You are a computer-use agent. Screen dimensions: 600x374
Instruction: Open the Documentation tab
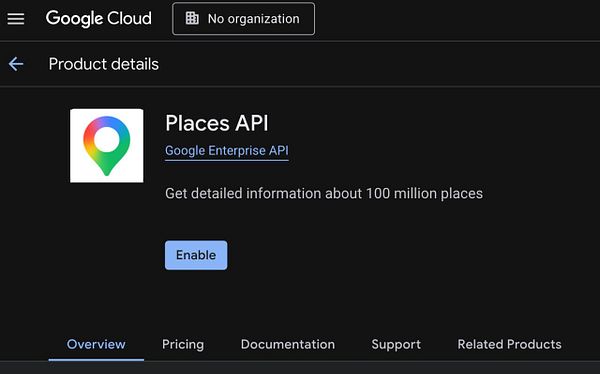(288, 345)
